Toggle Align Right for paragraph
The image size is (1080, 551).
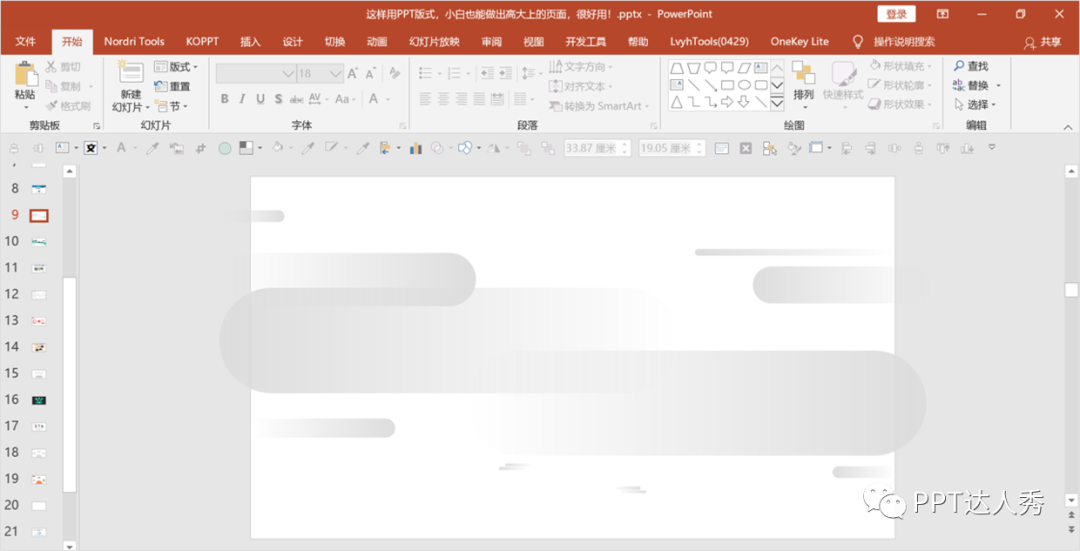(x=461, y=99)
